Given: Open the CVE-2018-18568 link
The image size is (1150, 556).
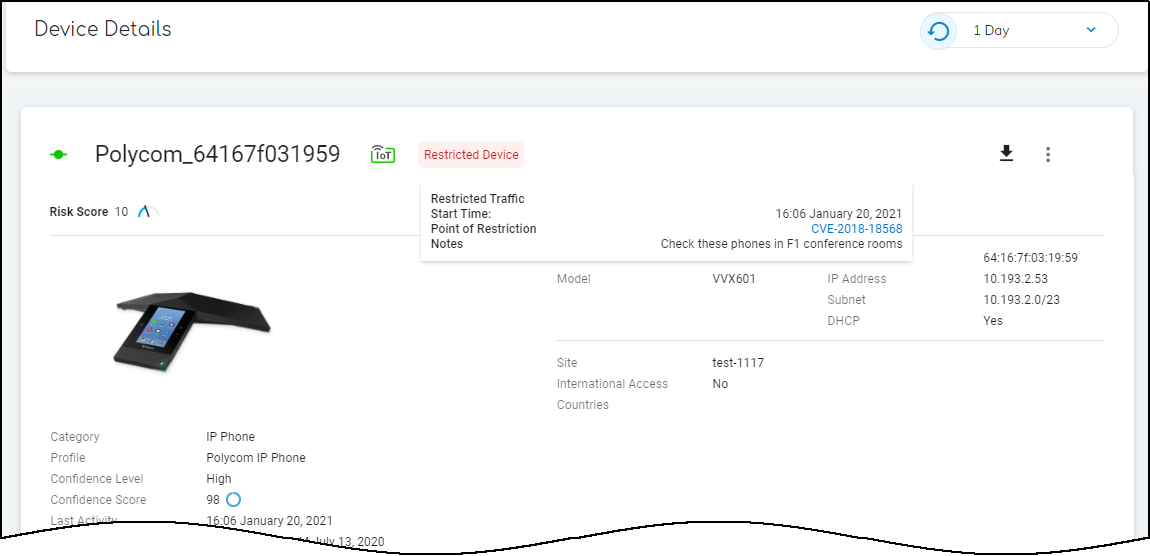Looking at the screenshot, I should 857,229.
